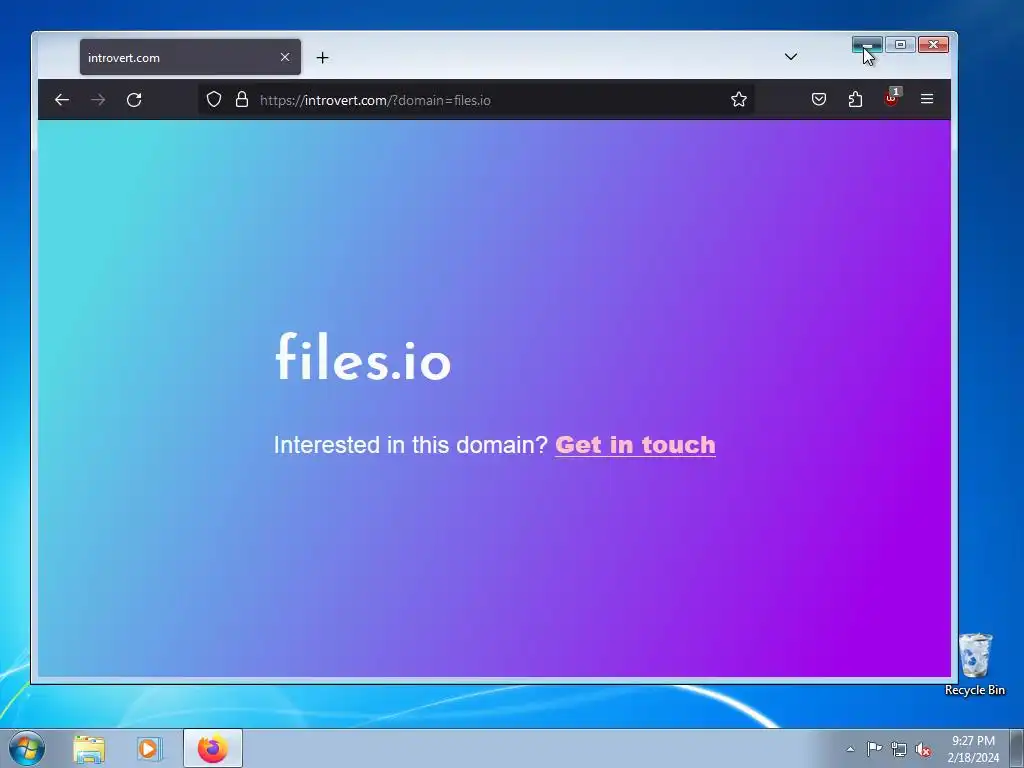
Task: Close the introvert.com tab
Action: [x=285, y=57]
